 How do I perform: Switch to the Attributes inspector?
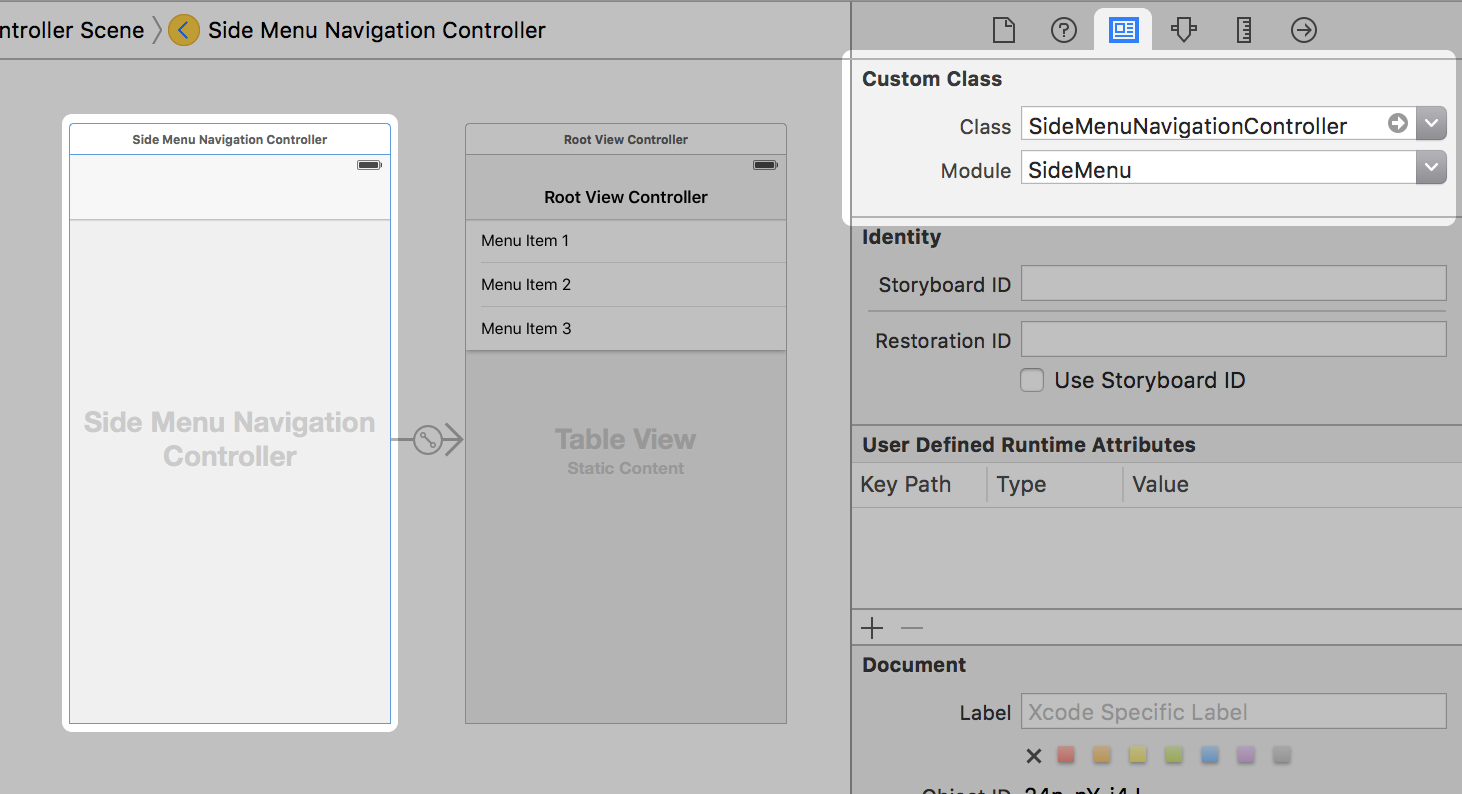(x=1184, y=30)
